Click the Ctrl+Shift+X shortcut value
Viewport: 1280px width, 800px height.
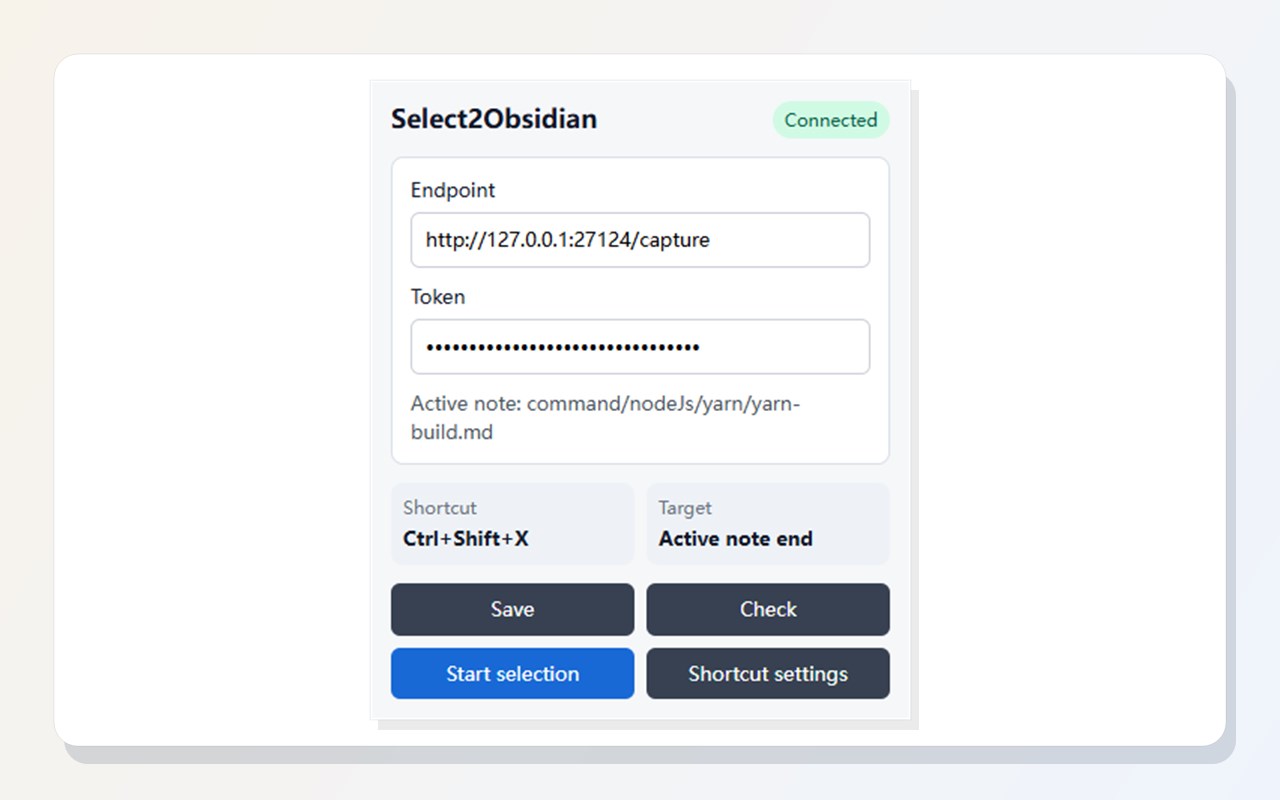[466, 539]
